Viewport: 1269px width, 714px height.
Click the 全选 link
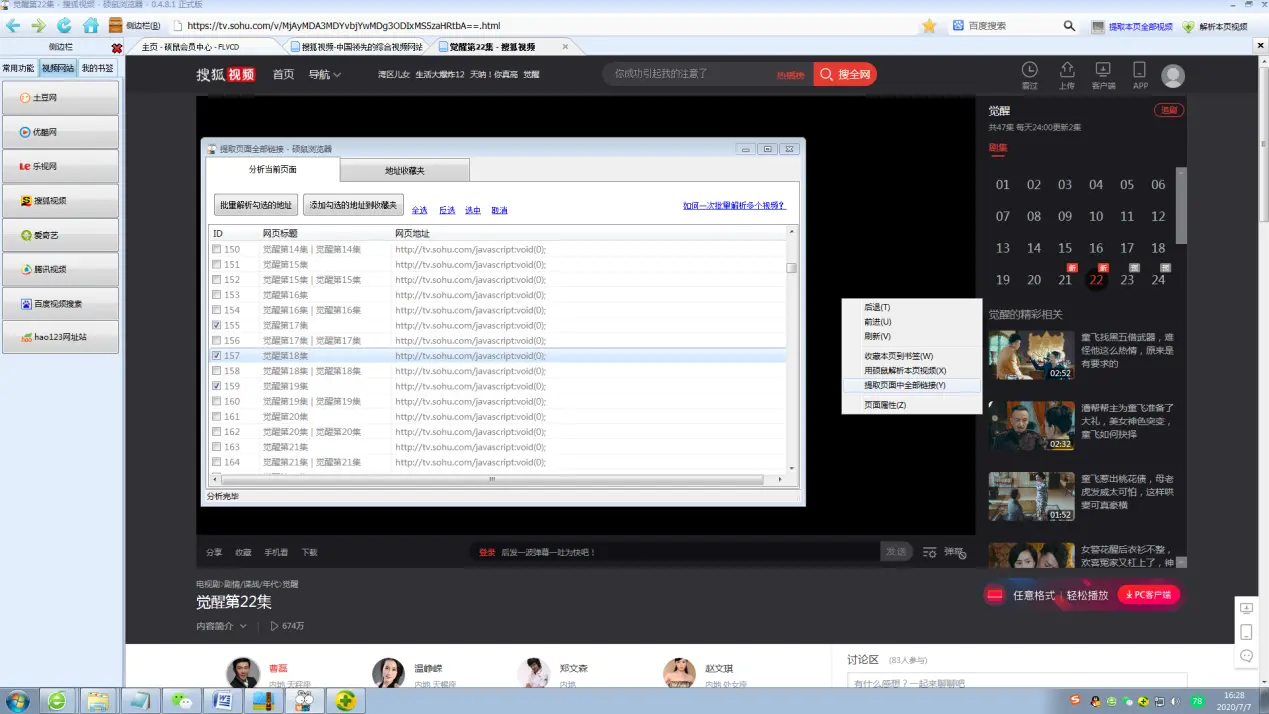click(x=420, y=210)
